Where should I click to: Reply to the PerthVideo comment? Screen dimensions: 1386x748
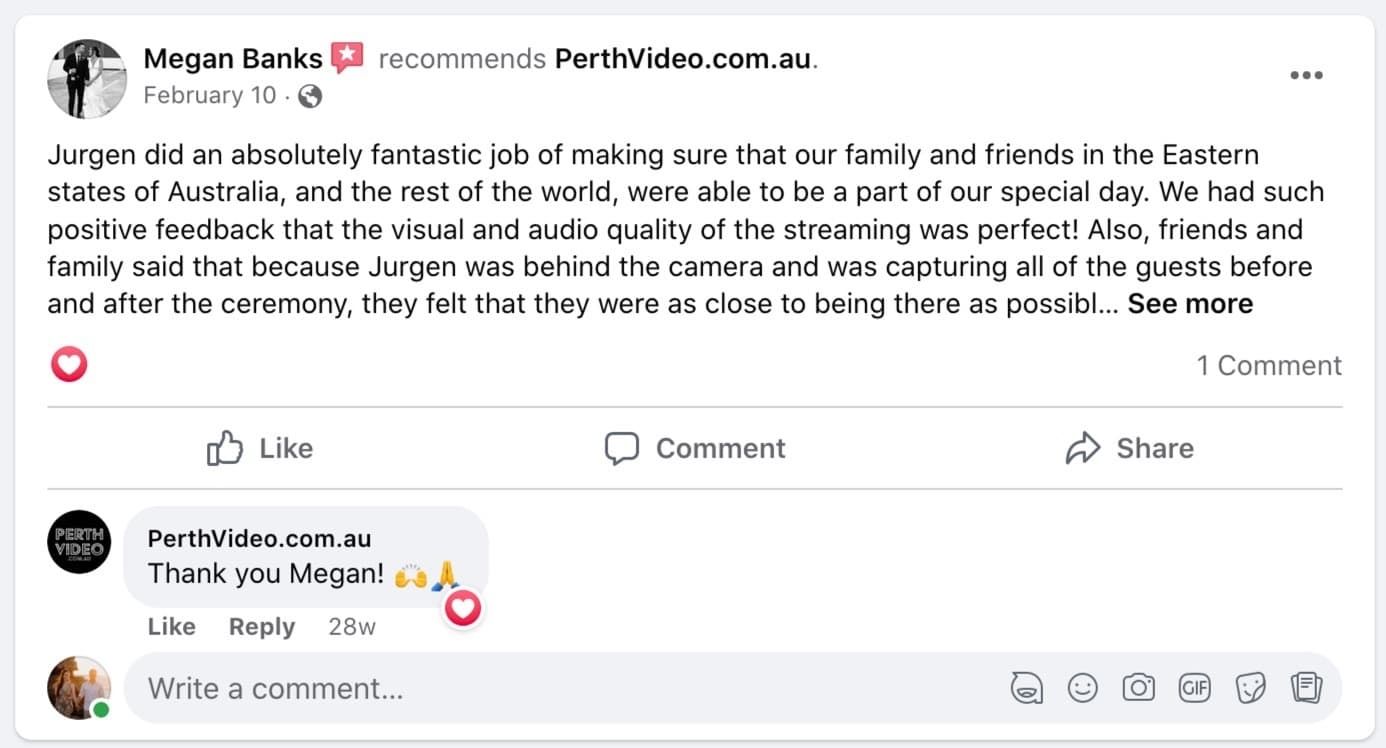tap(262, 627)
